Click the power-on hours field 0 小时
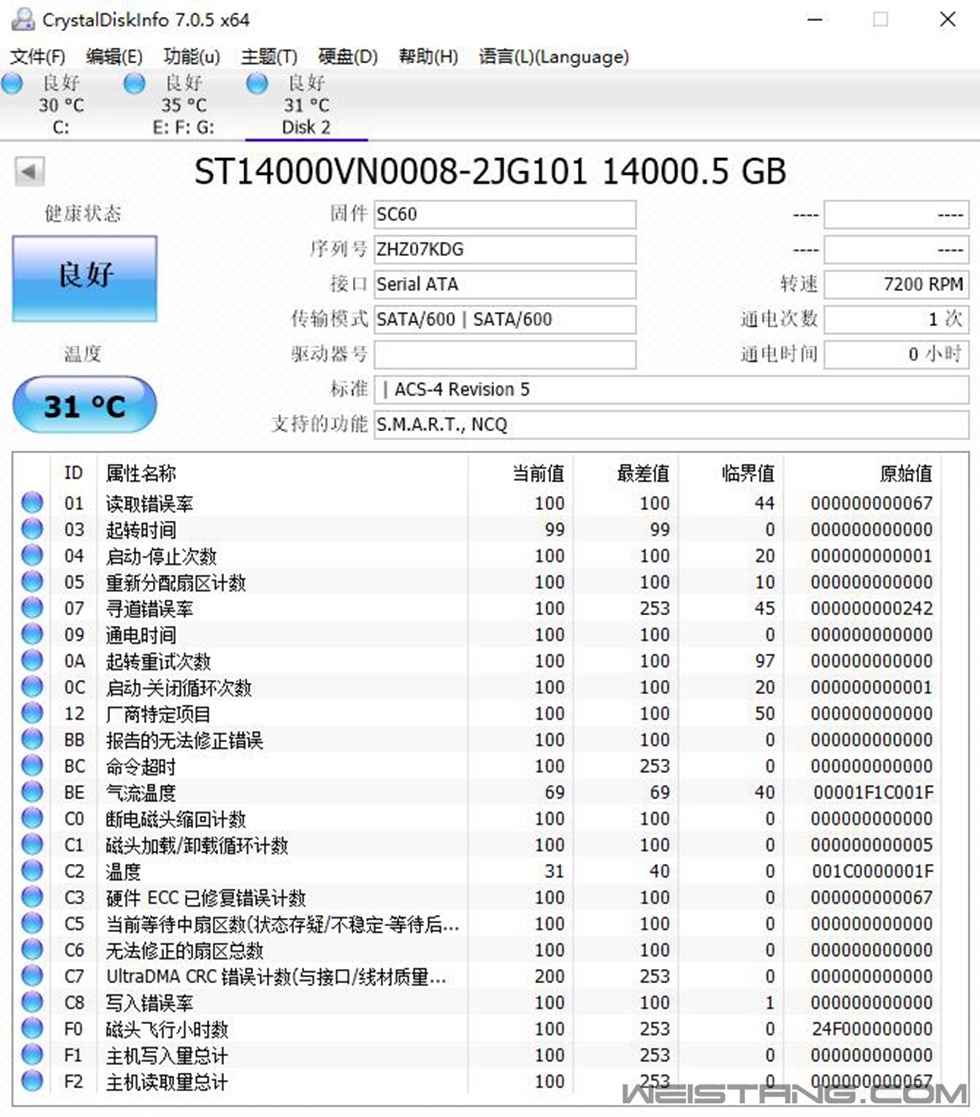 897,354
